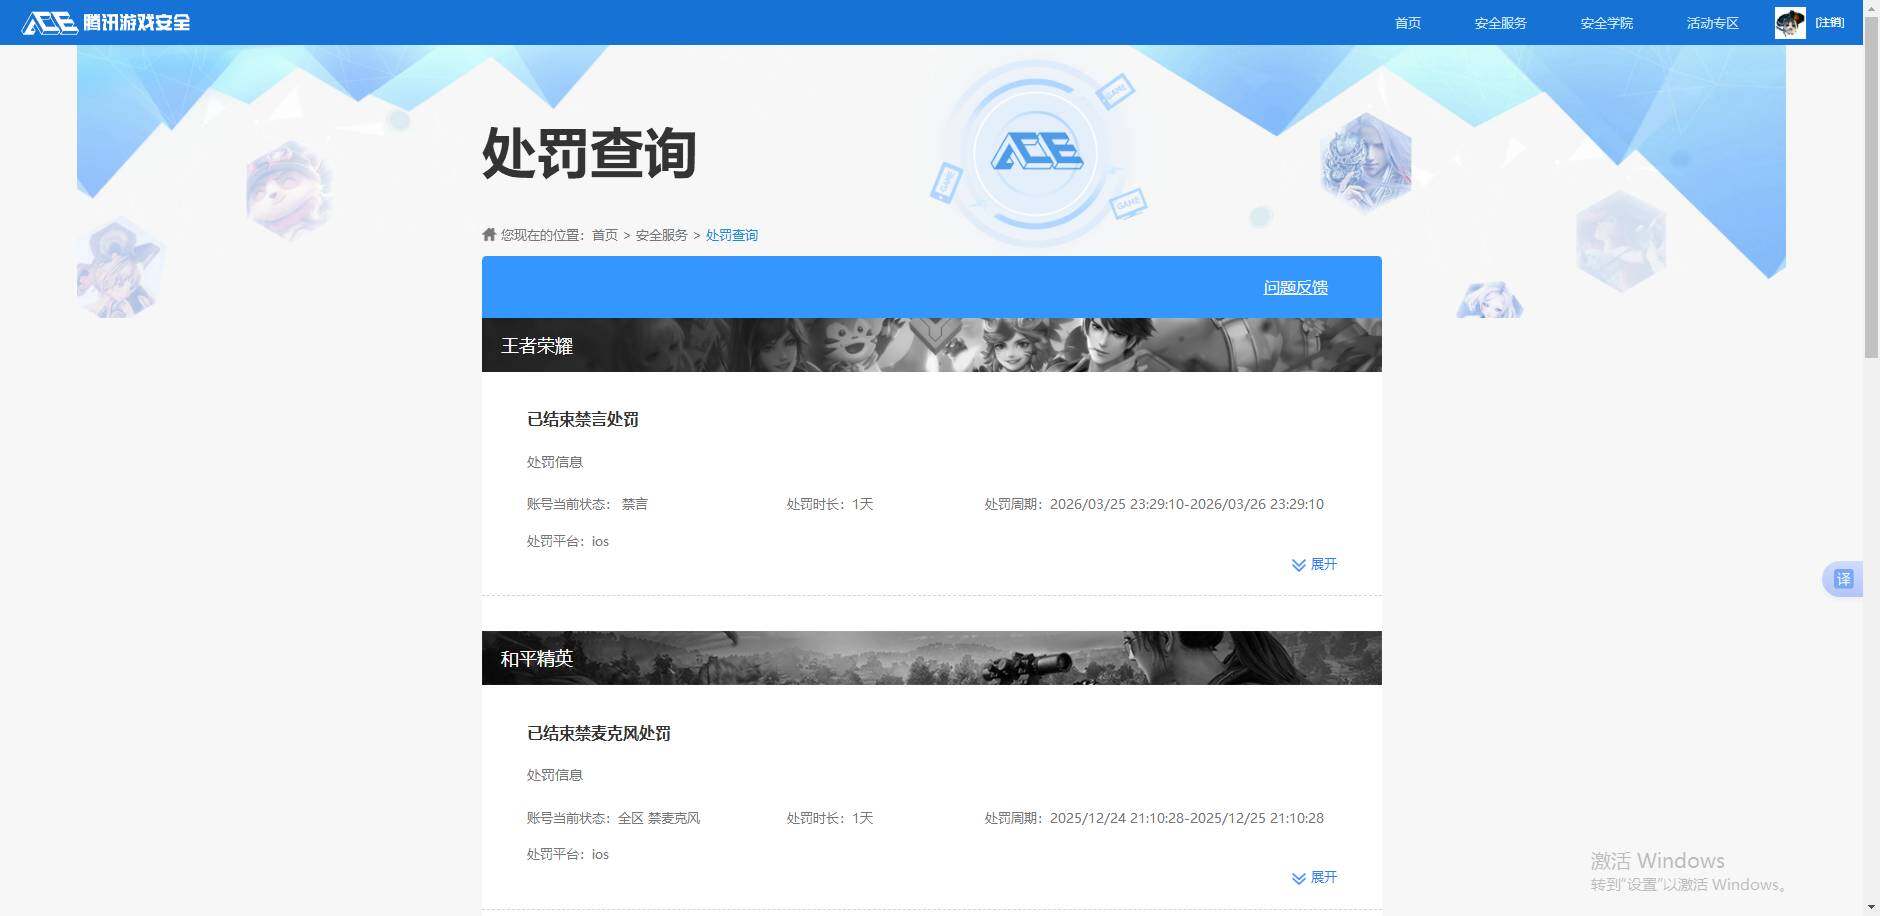
Task: Click the user avatar in the header
Action: (x=1790, y=23)
